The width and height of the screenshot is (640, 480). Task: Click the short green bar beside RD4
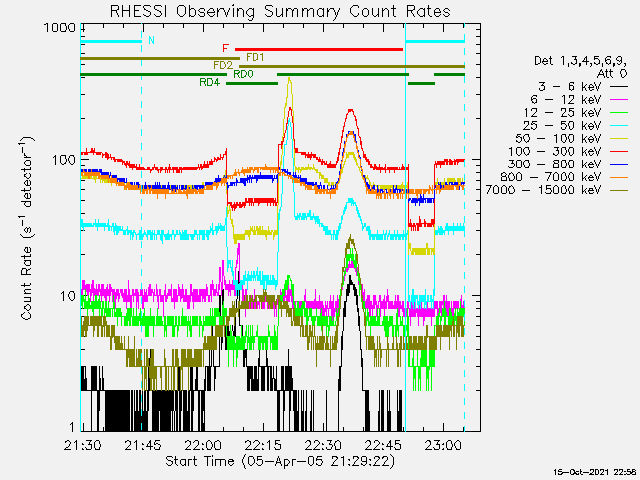click(252, 83)
